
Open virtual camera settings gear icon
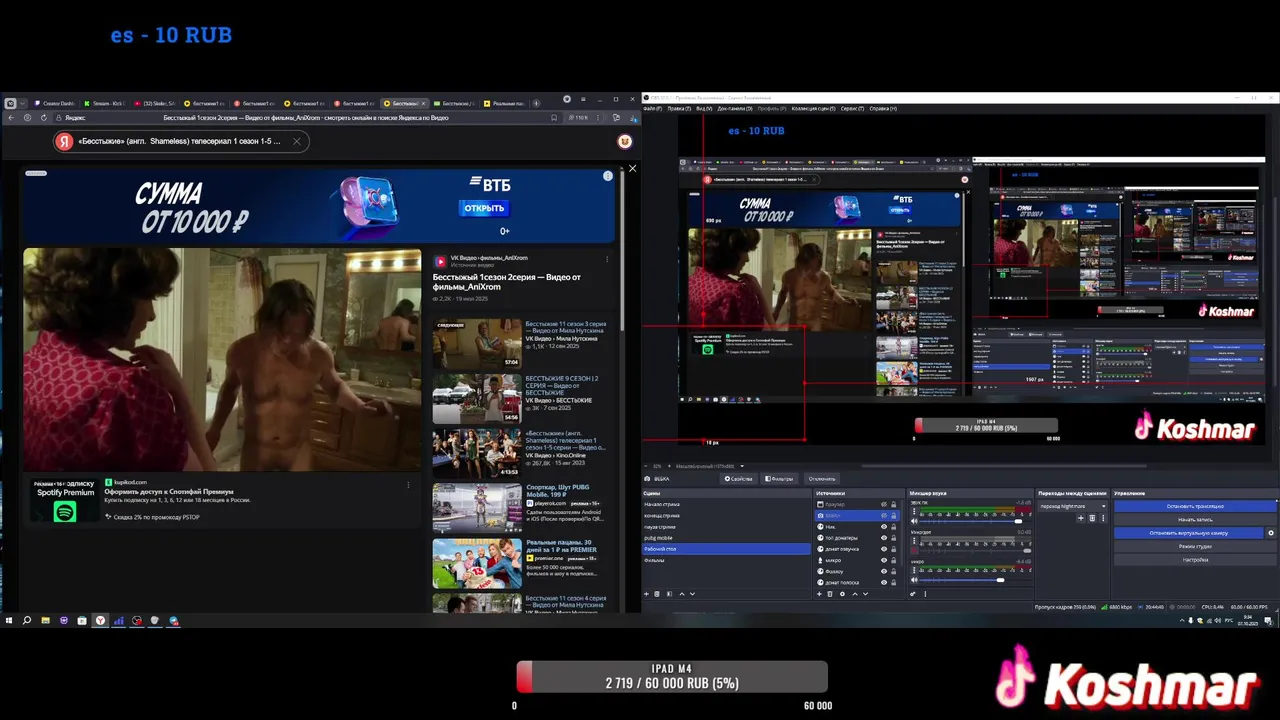1271,533
